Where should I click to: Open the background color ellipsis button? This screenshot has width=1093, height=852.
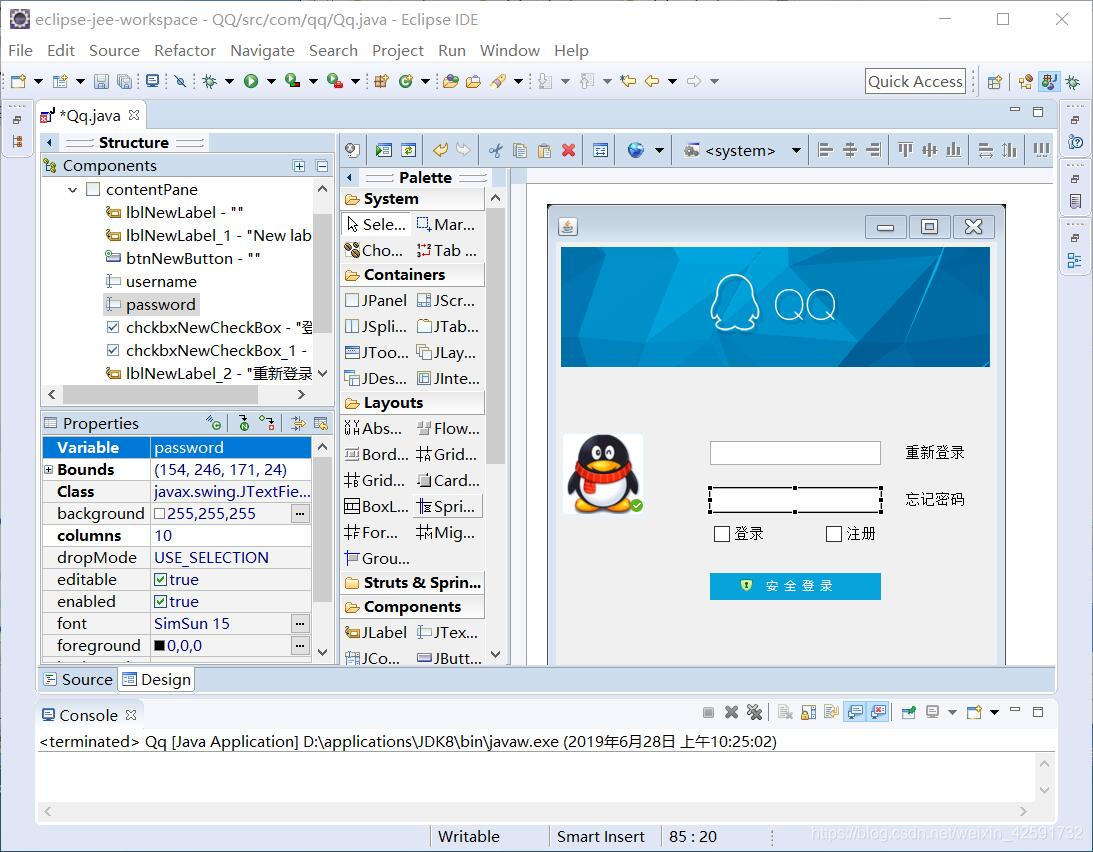click(300, 514)
